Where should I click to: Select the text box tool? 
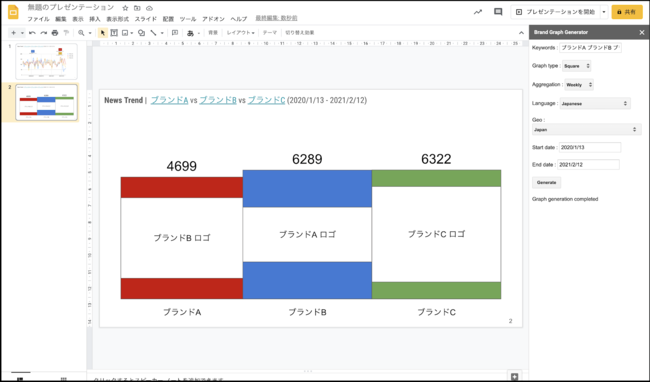(114, 33)
